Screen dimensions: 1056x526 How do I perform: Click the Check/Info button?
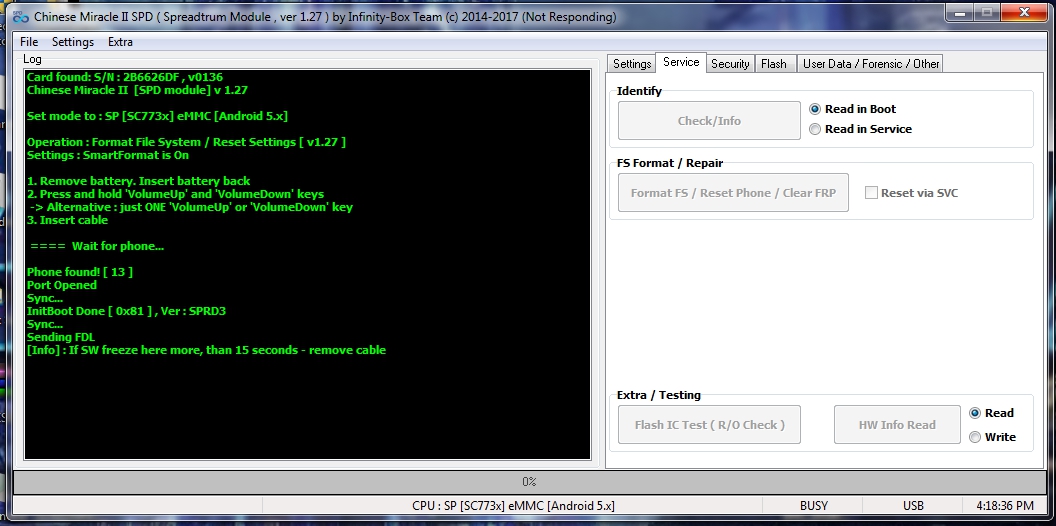(709, 121)
